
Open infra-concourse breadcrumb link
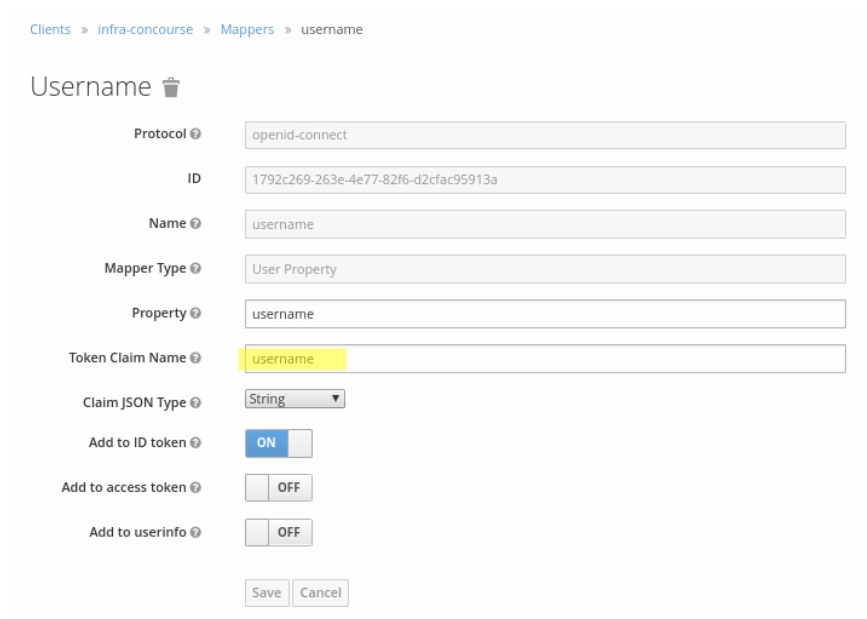coord(145,29)
